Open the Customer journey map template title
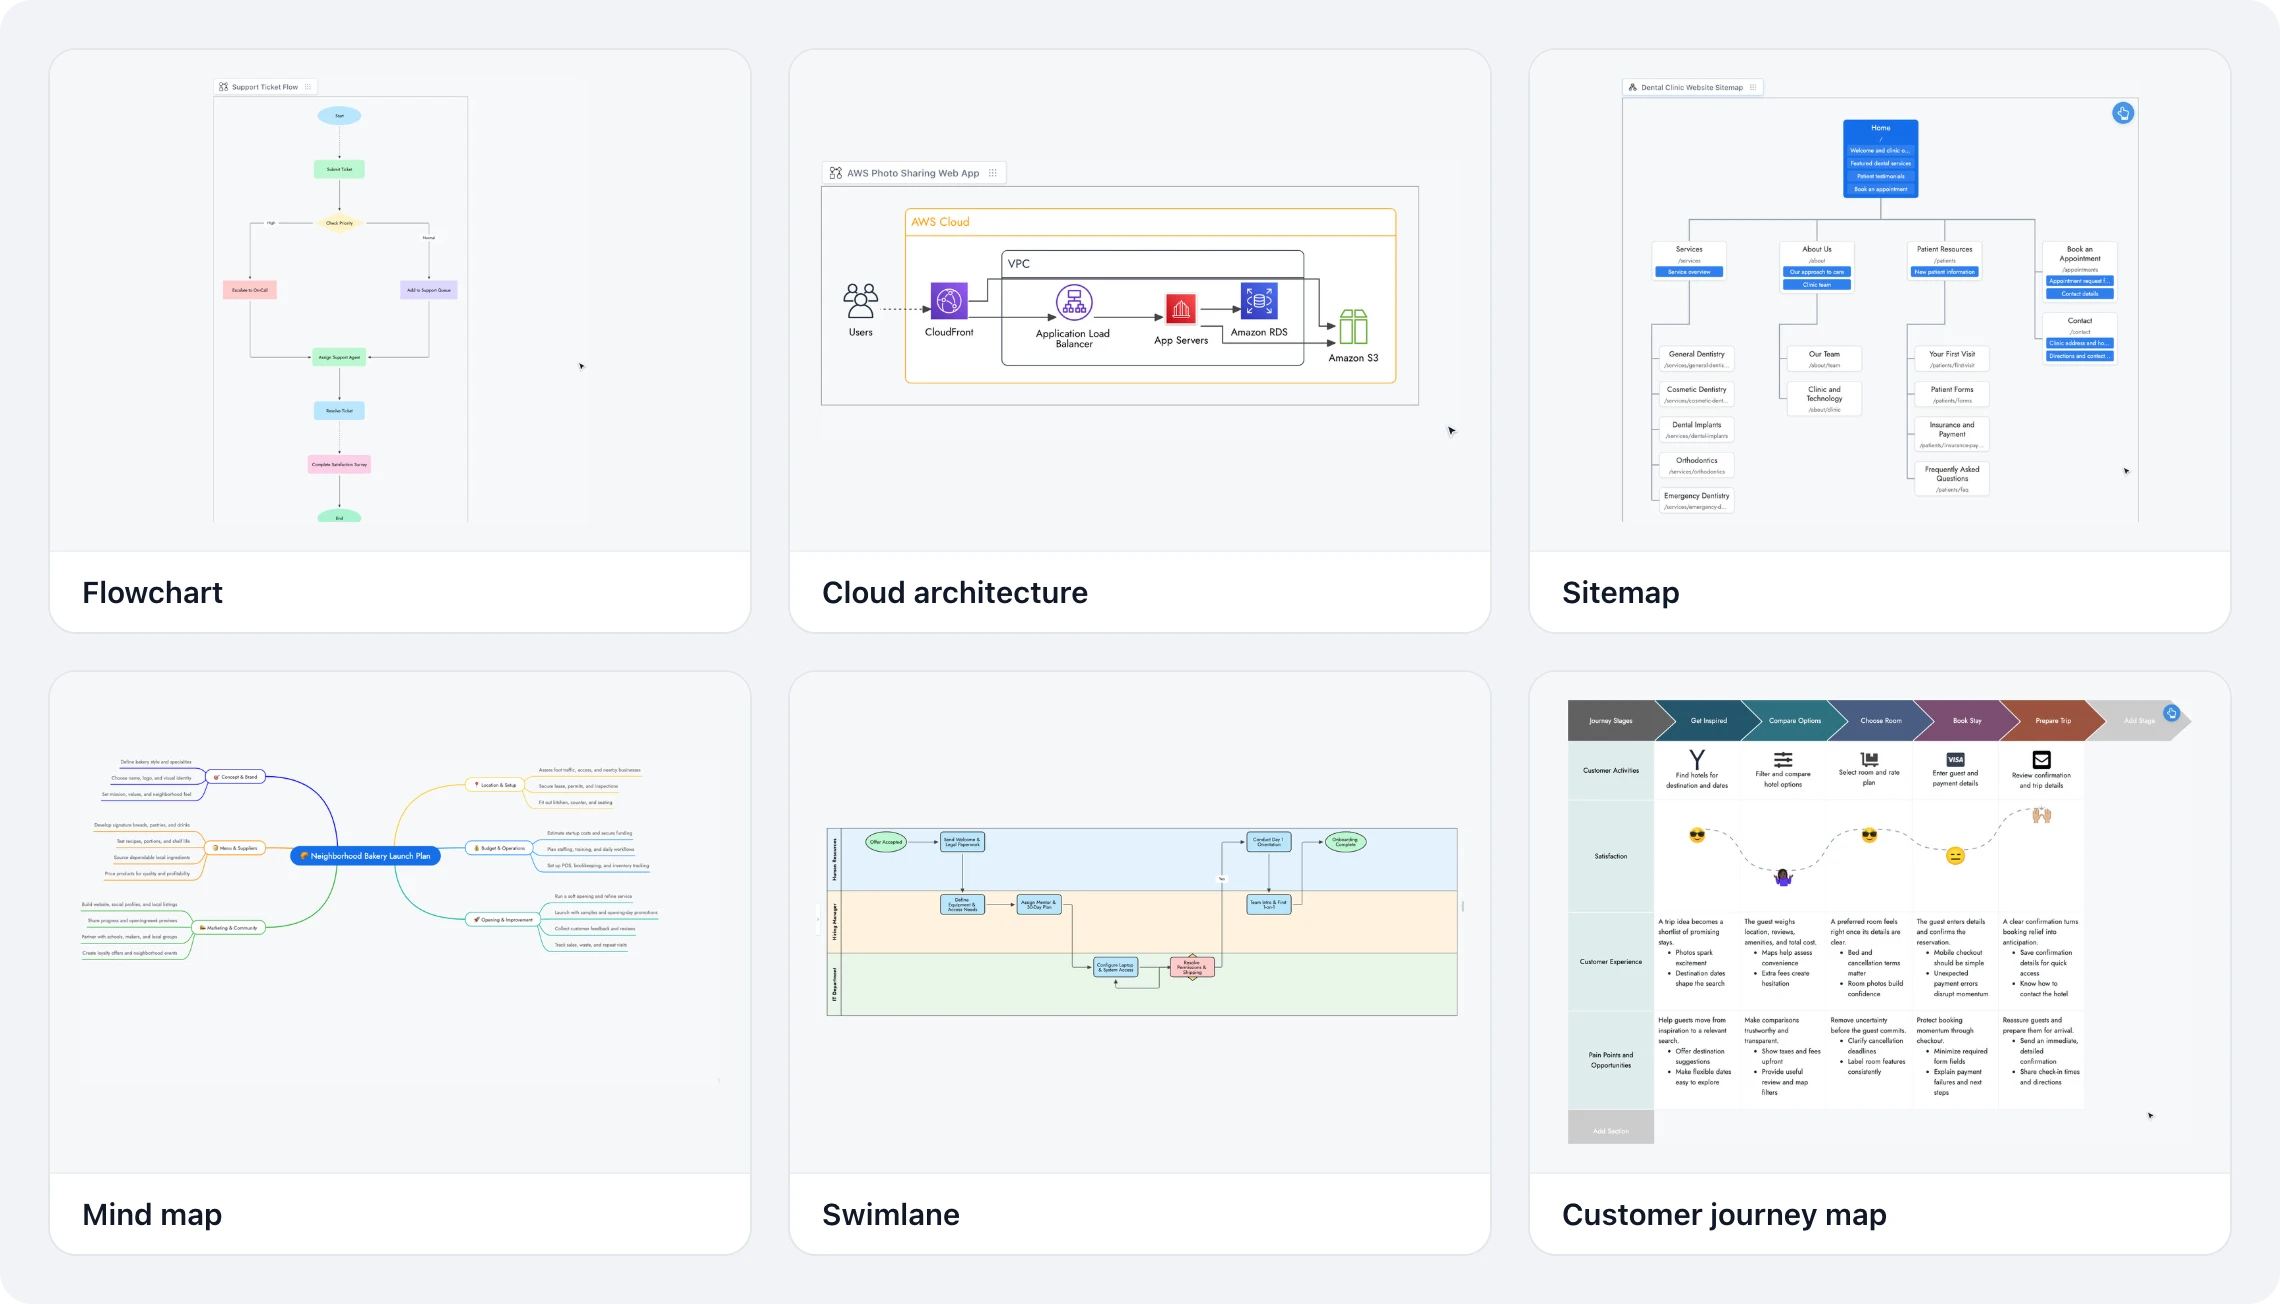2280x1304 pixels. click(x=1724, y=1215)
